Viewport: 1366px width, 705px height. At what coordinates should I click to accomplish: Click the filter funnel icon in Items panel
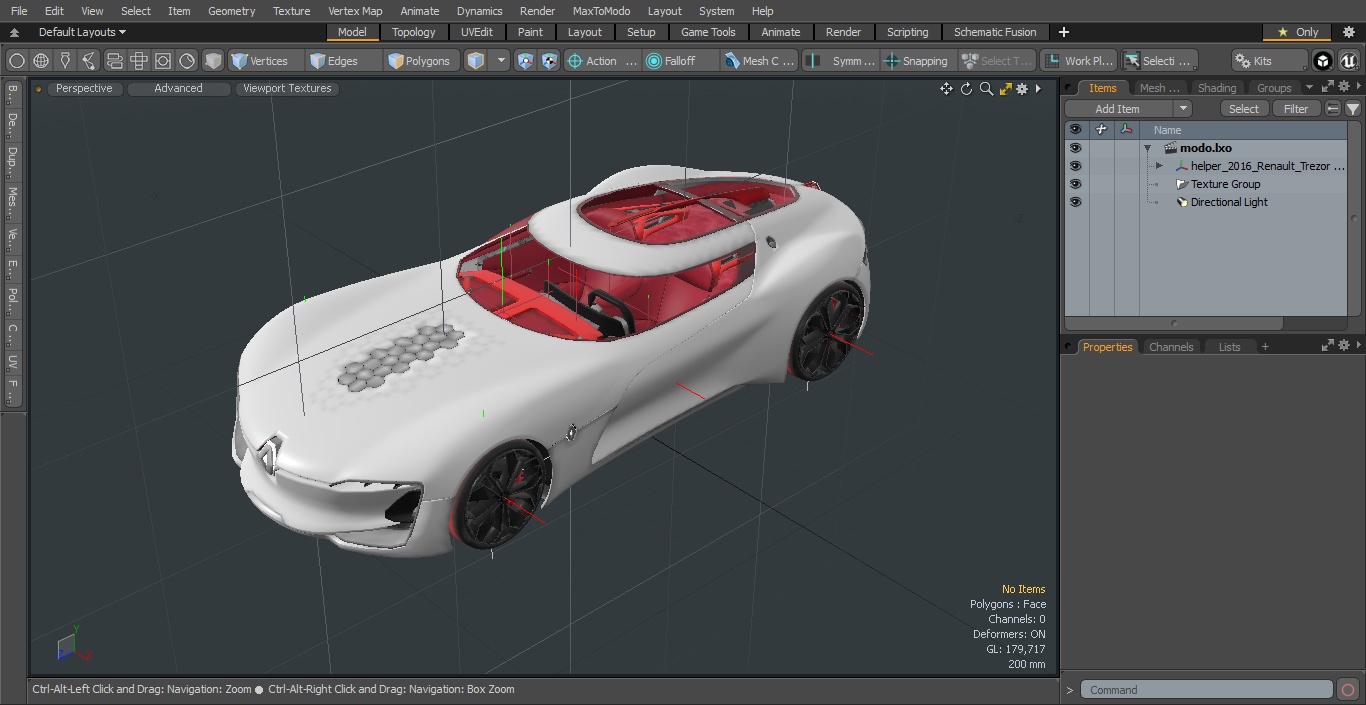tap(1353, 109)
